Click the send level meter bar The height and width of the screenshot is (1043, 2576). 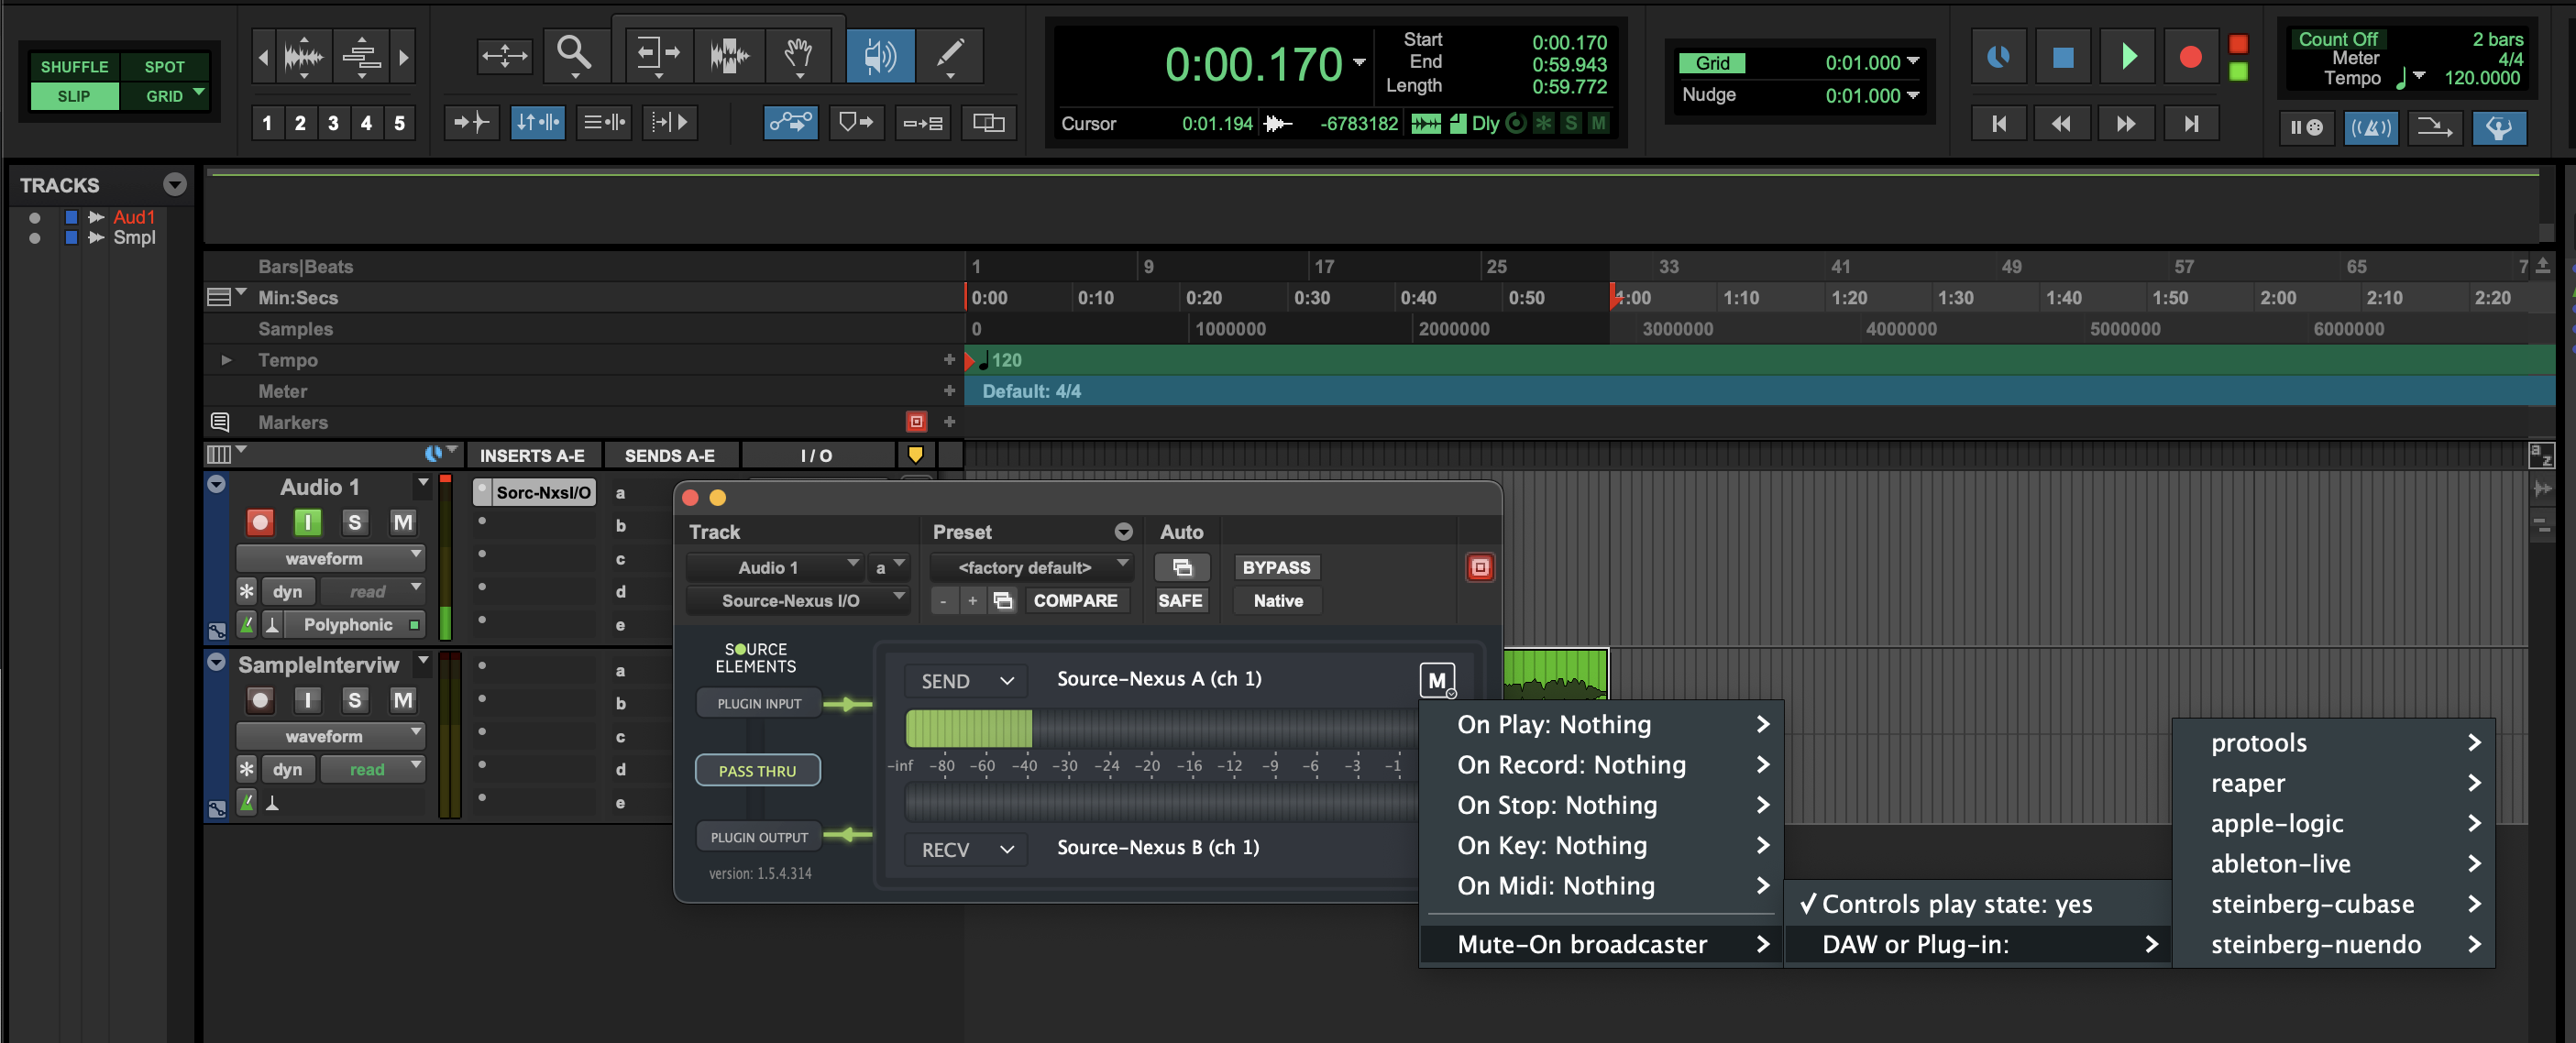1160,728
